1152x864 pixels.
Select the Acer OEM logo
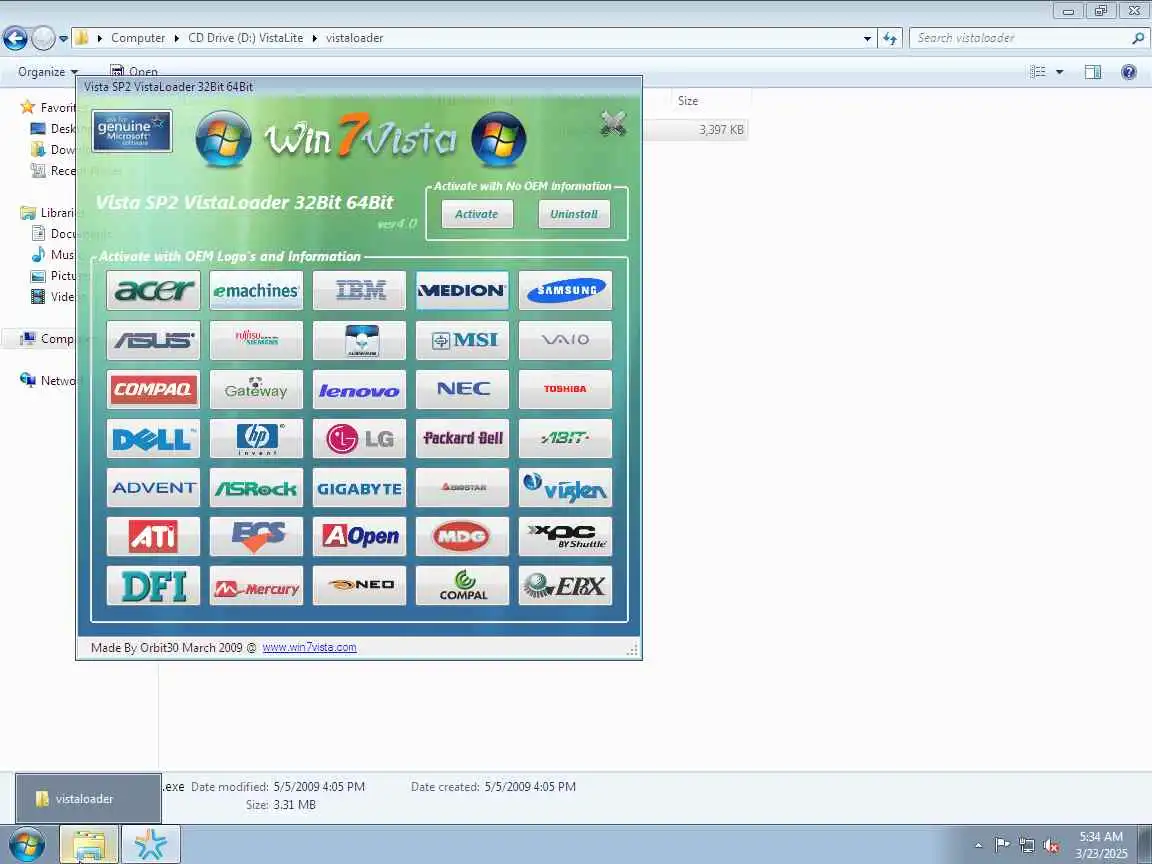153,290
